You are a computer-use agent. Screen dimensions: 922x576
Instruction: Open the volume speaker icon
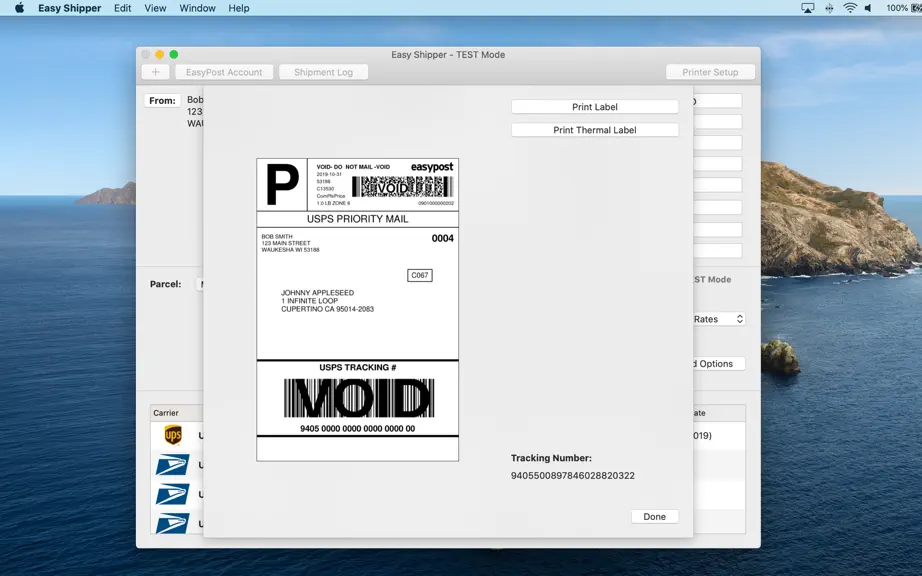coord(868,8)
